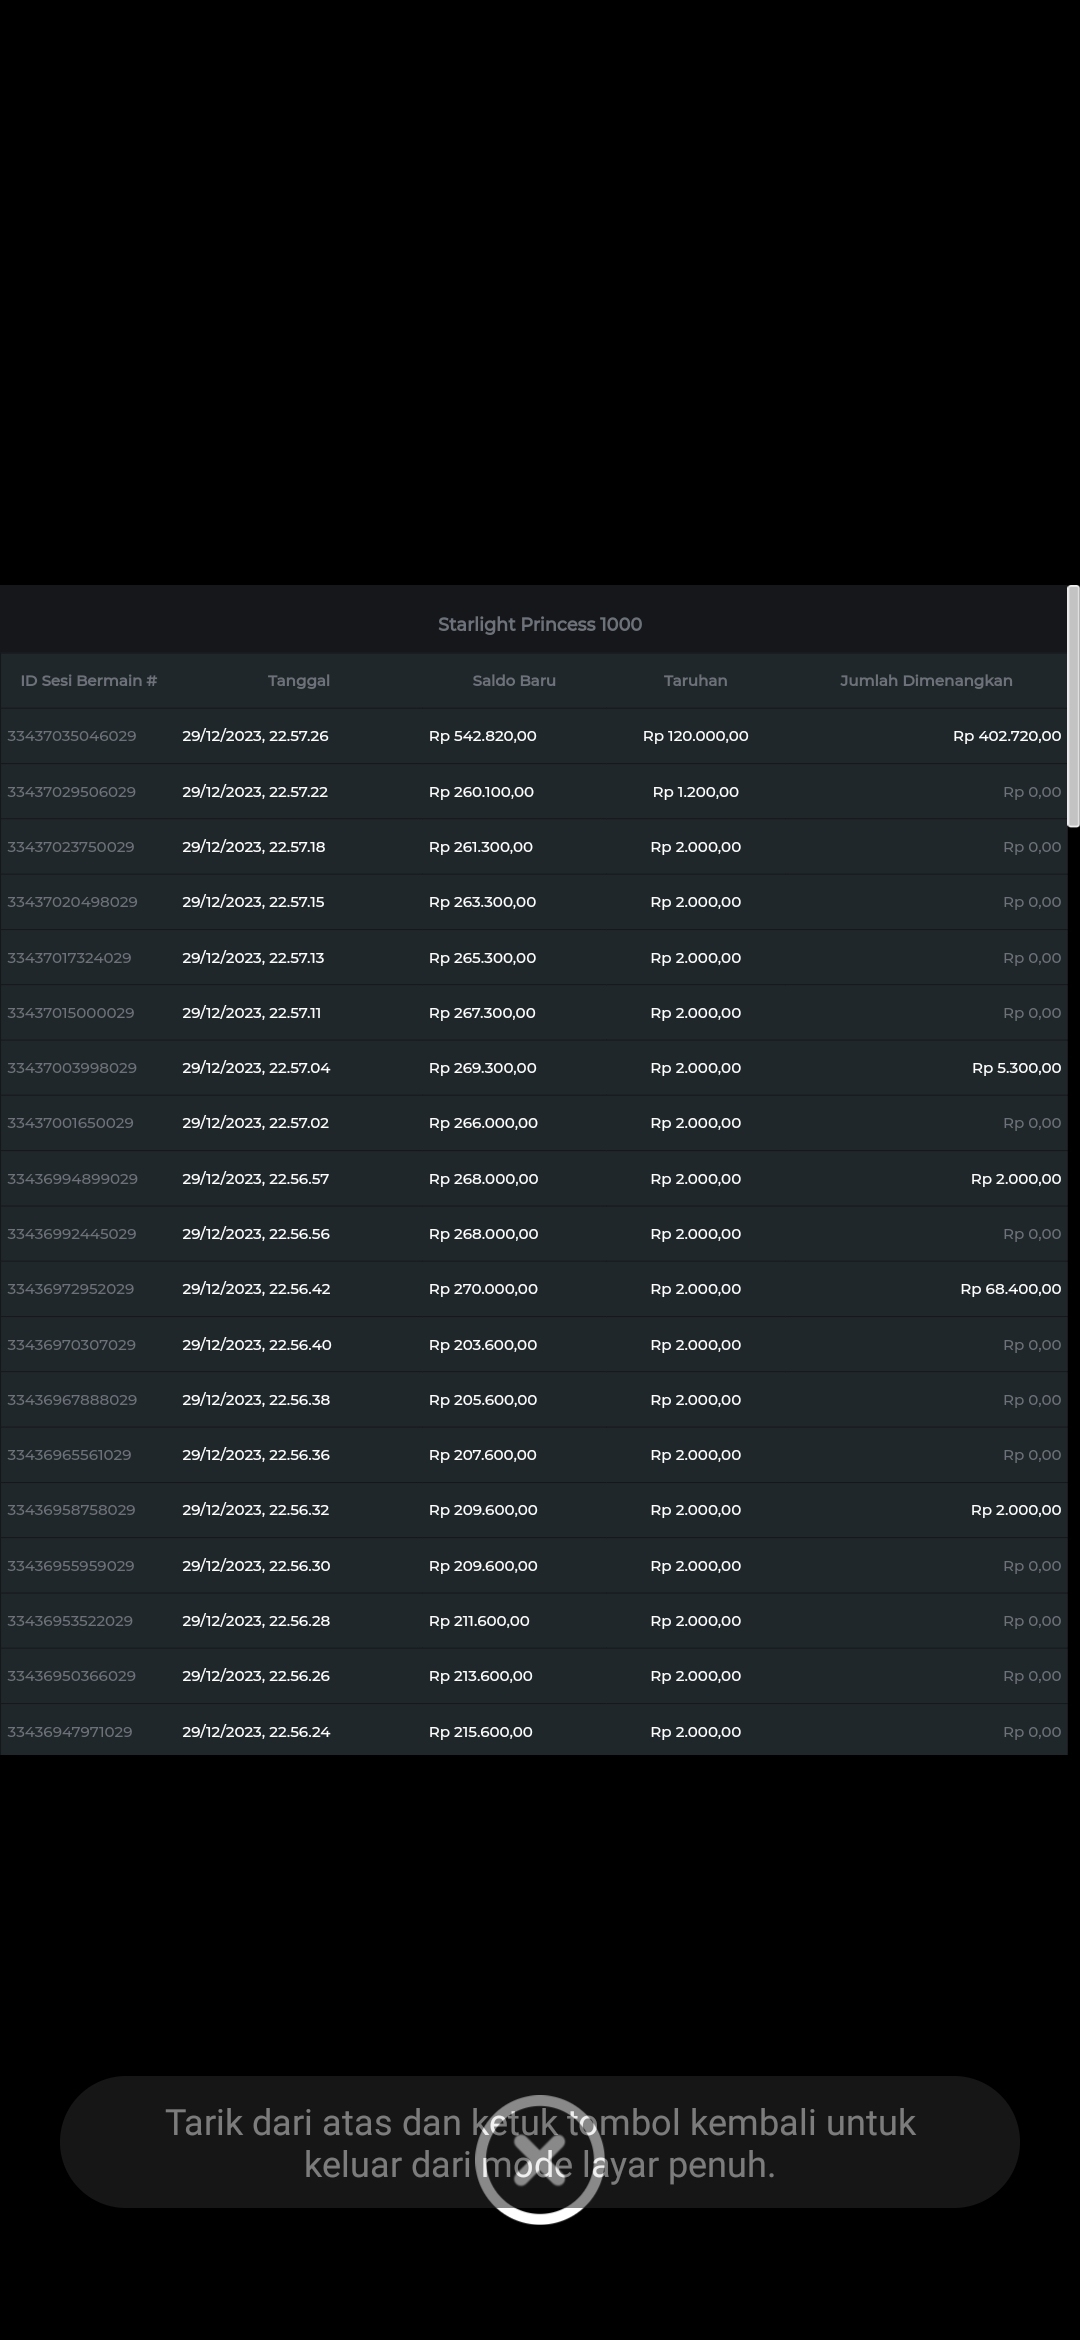1080x2340 pixels.
Task: Click the Tanggal column header
Action: coord(298,681)
